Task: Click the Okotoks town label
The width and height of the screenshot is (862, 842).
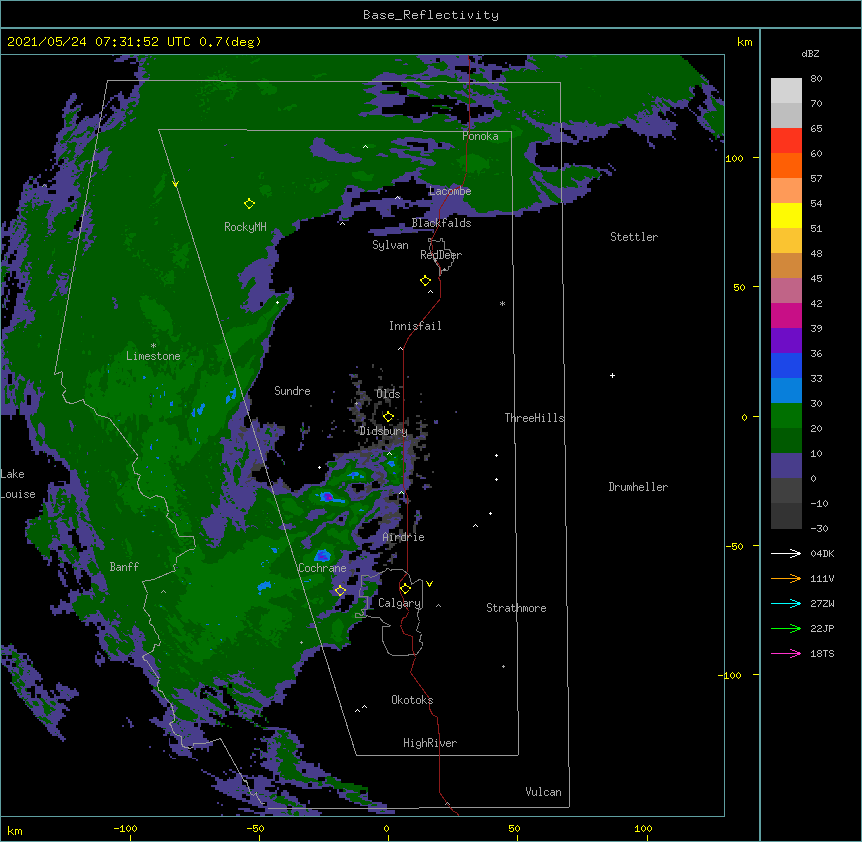Action: [x=412, y=700]
